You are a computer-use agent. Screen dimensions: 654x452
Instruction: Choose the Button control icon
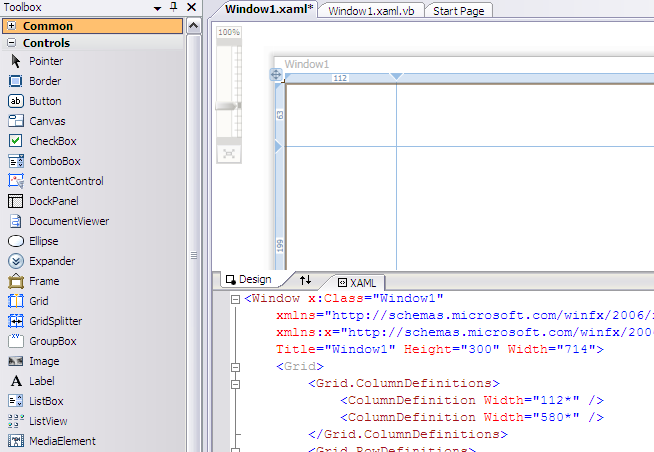(x=15, y=101)
